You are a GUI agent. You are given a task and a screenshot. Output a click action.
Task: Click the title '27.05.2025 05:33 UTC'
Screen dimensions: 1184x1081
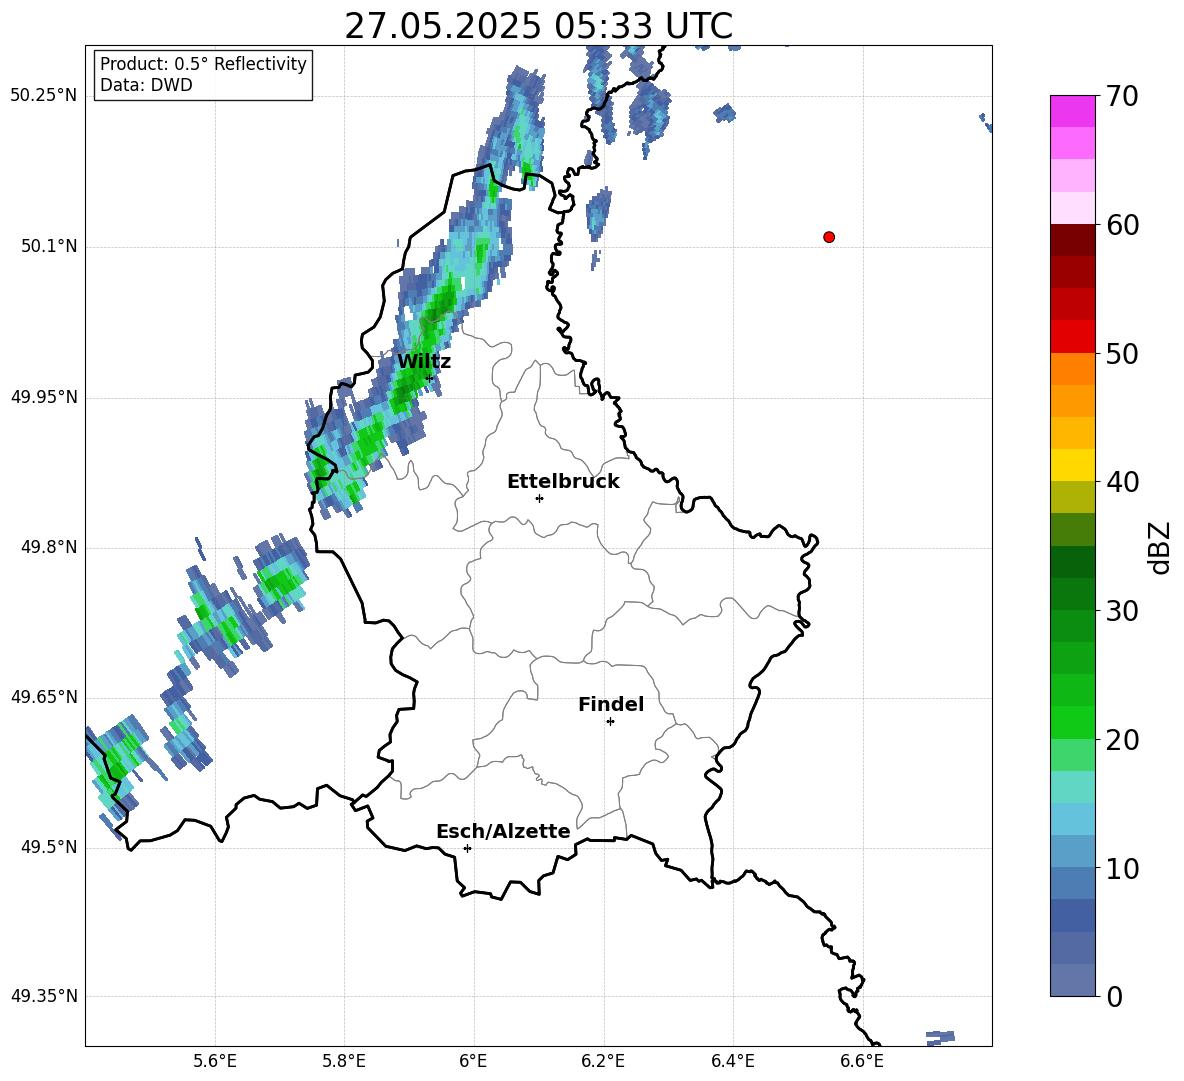click(538, 26)
